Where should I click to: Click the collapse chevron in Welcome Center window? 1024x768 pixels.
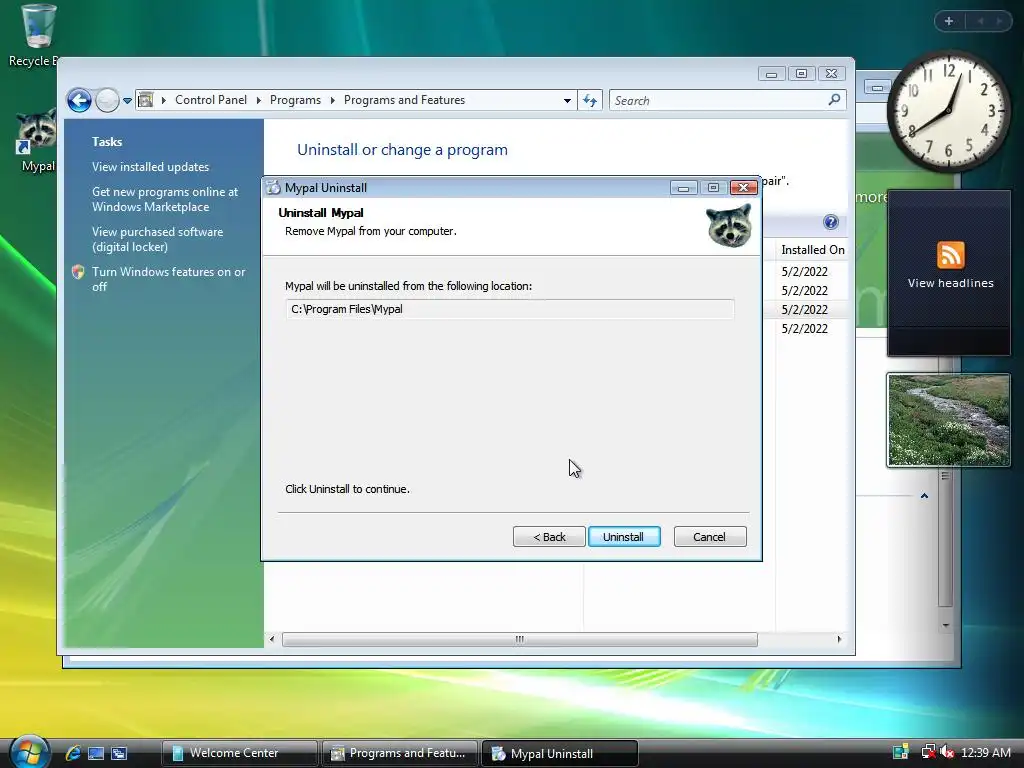(x=924, y=496)
